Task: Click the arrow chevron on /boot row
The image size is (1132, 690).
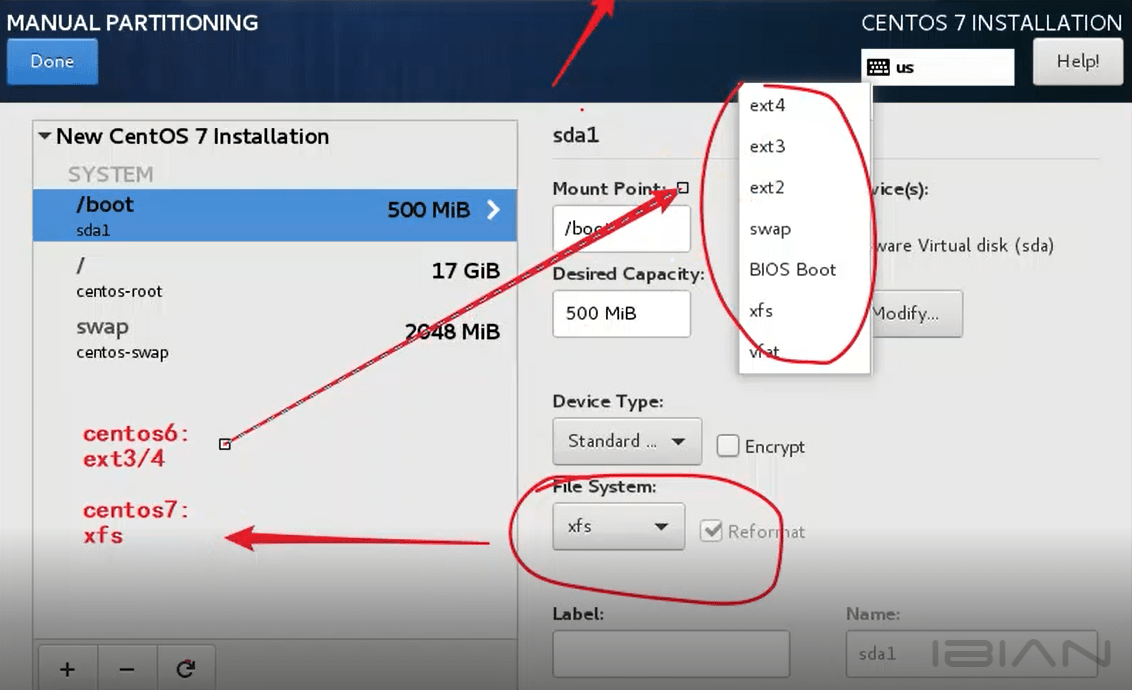Action: (x=493, y=210)
